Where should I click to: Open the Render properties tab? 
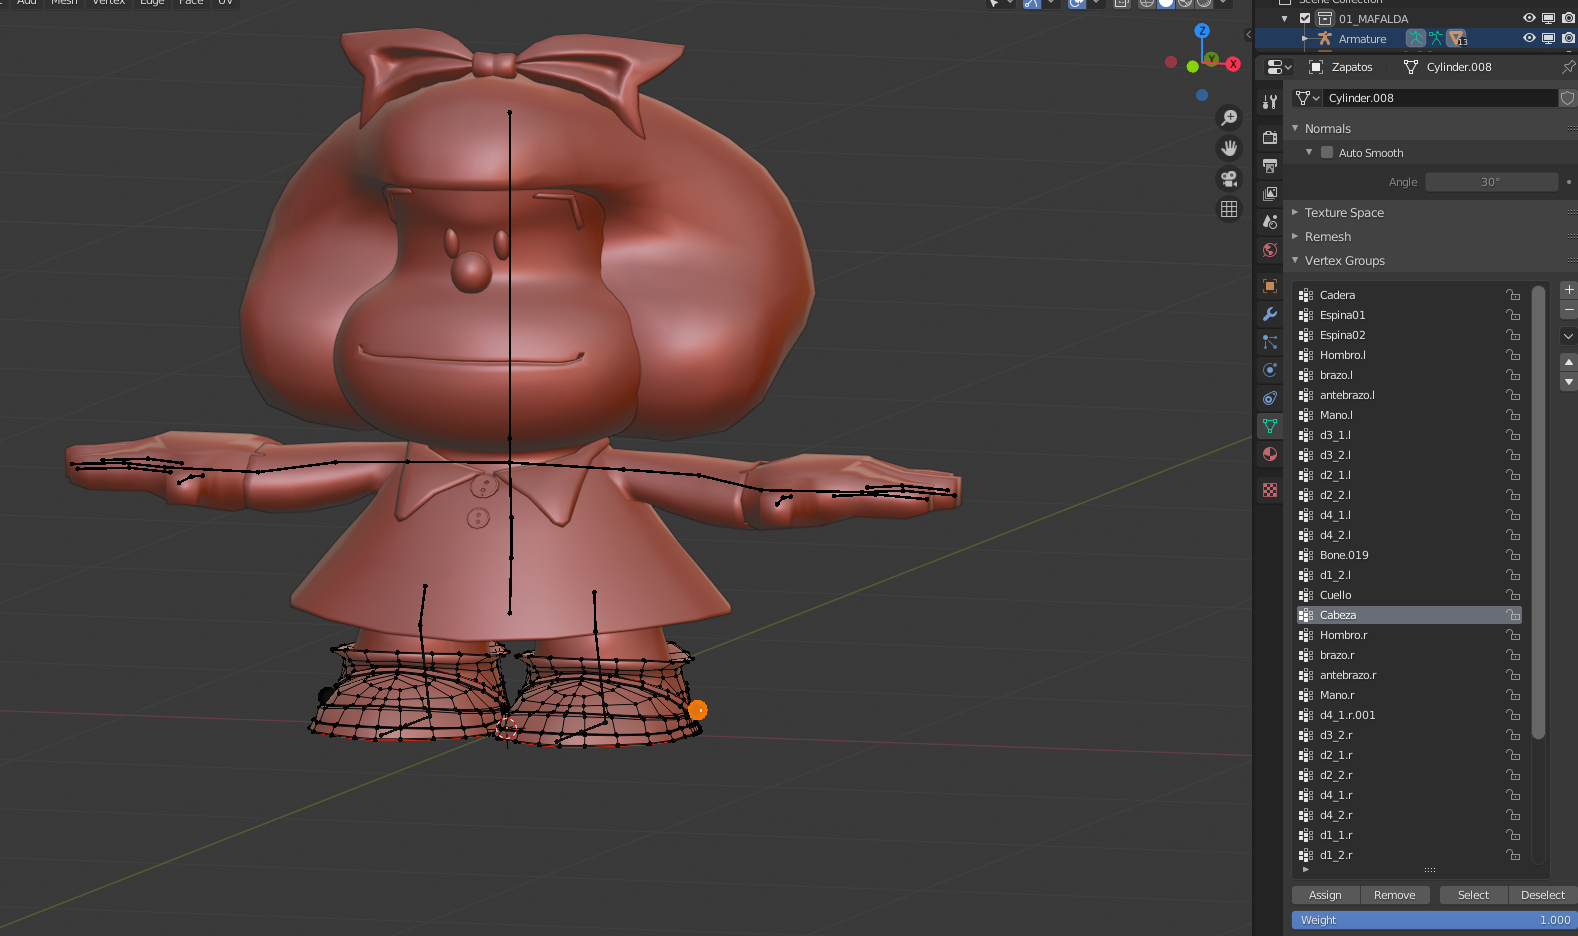(x=1270, y=137)
